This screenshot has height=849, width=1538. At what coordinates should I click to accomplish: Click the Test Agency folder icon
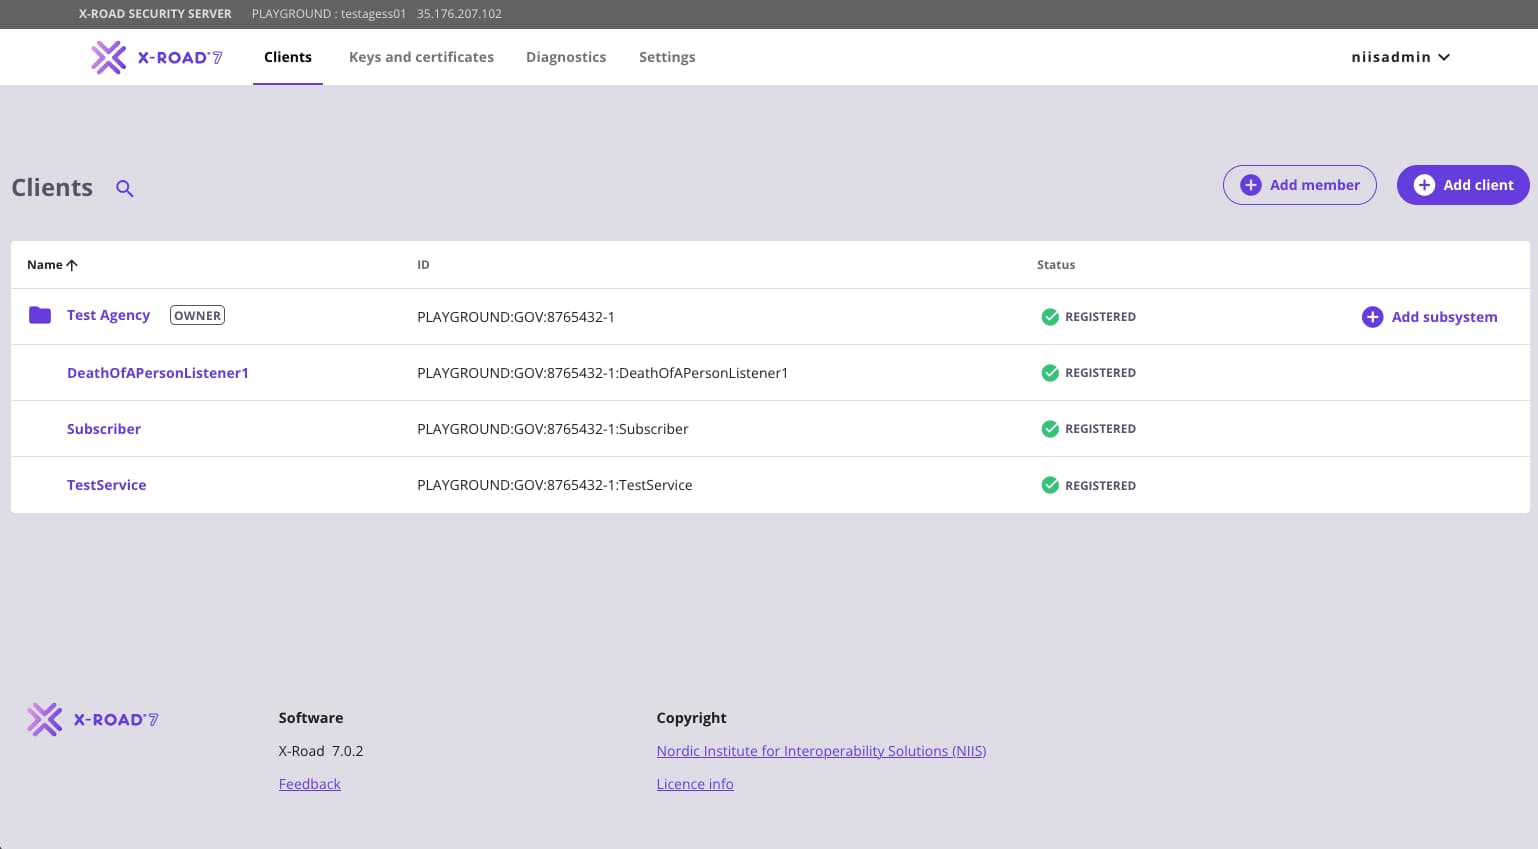point(40,316)
